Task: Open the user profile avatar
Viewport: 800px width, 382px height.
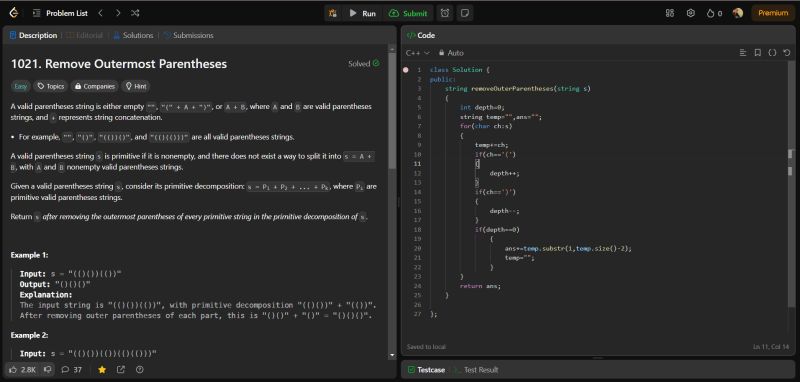Action: pyautogui.click(x=738, y=13)
